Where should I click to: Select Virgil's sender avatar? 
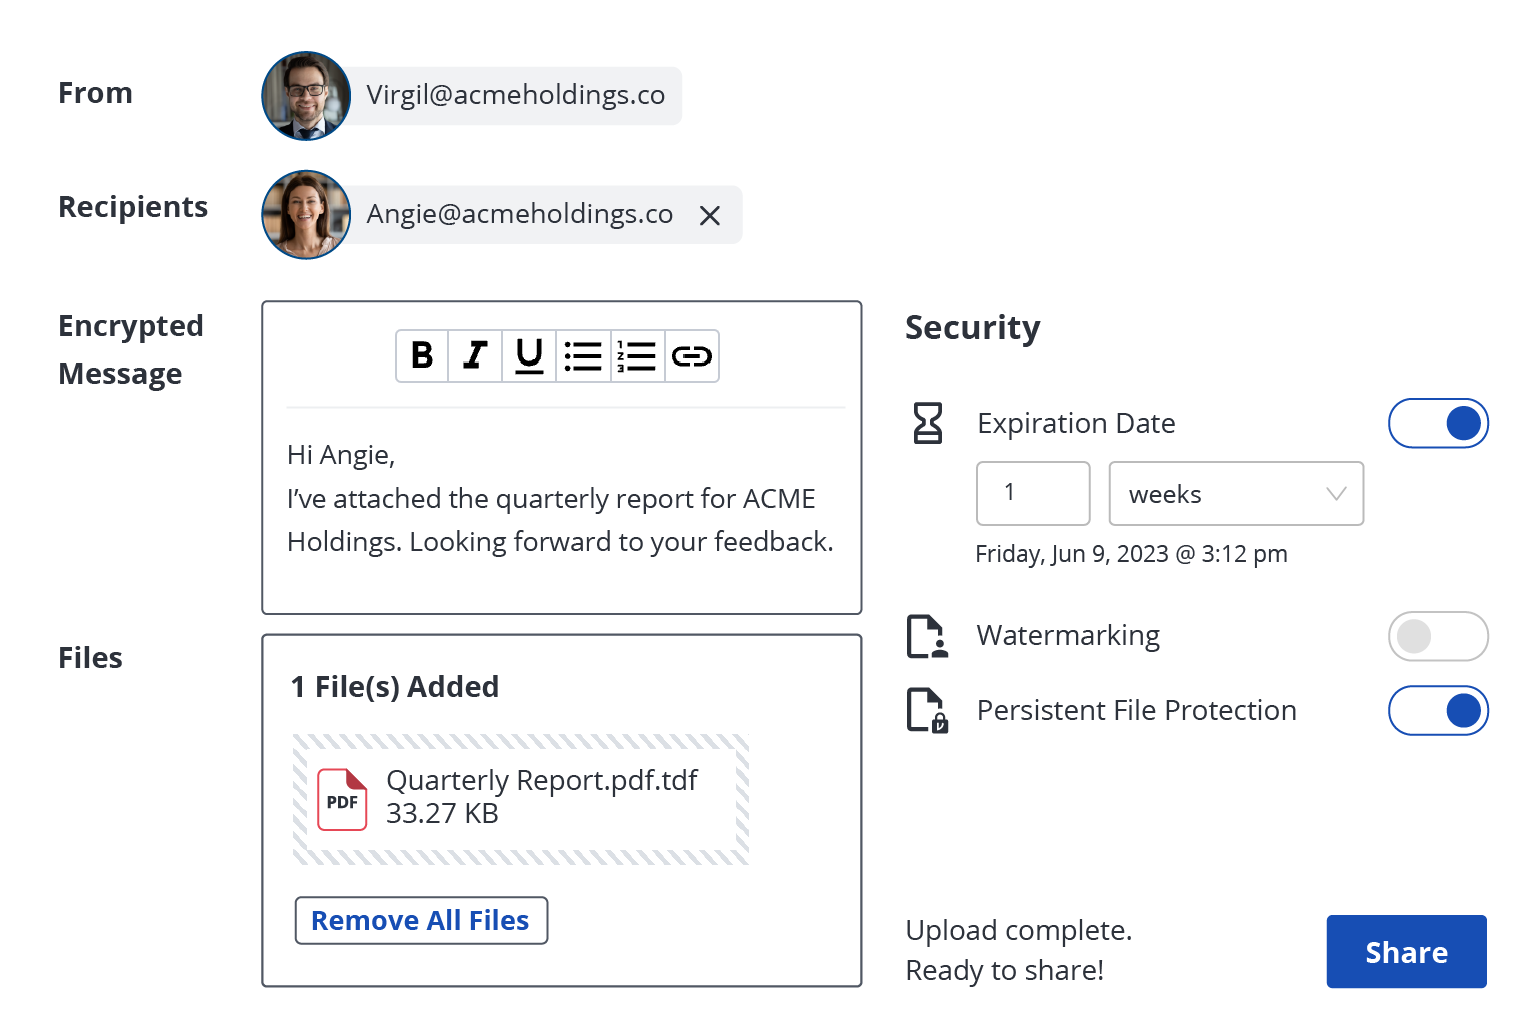tap(306, 96)
